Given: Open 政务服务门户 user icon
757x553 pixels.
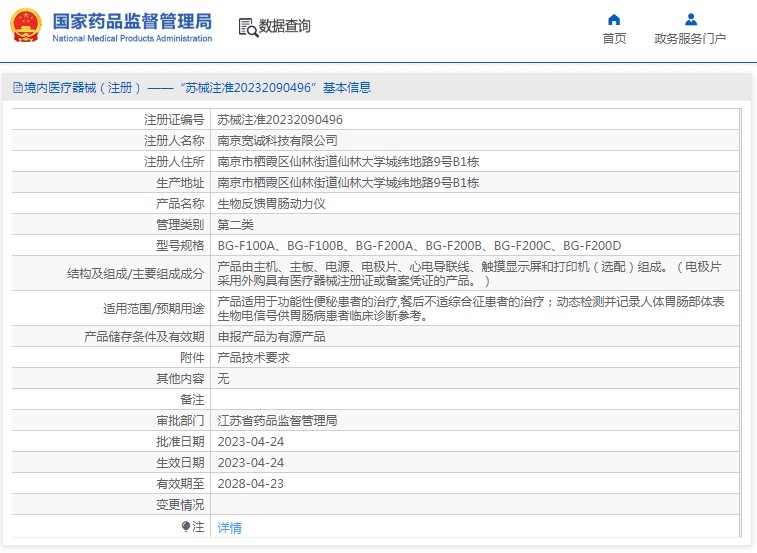Looking at the screenshot, I should coord(691,19).
